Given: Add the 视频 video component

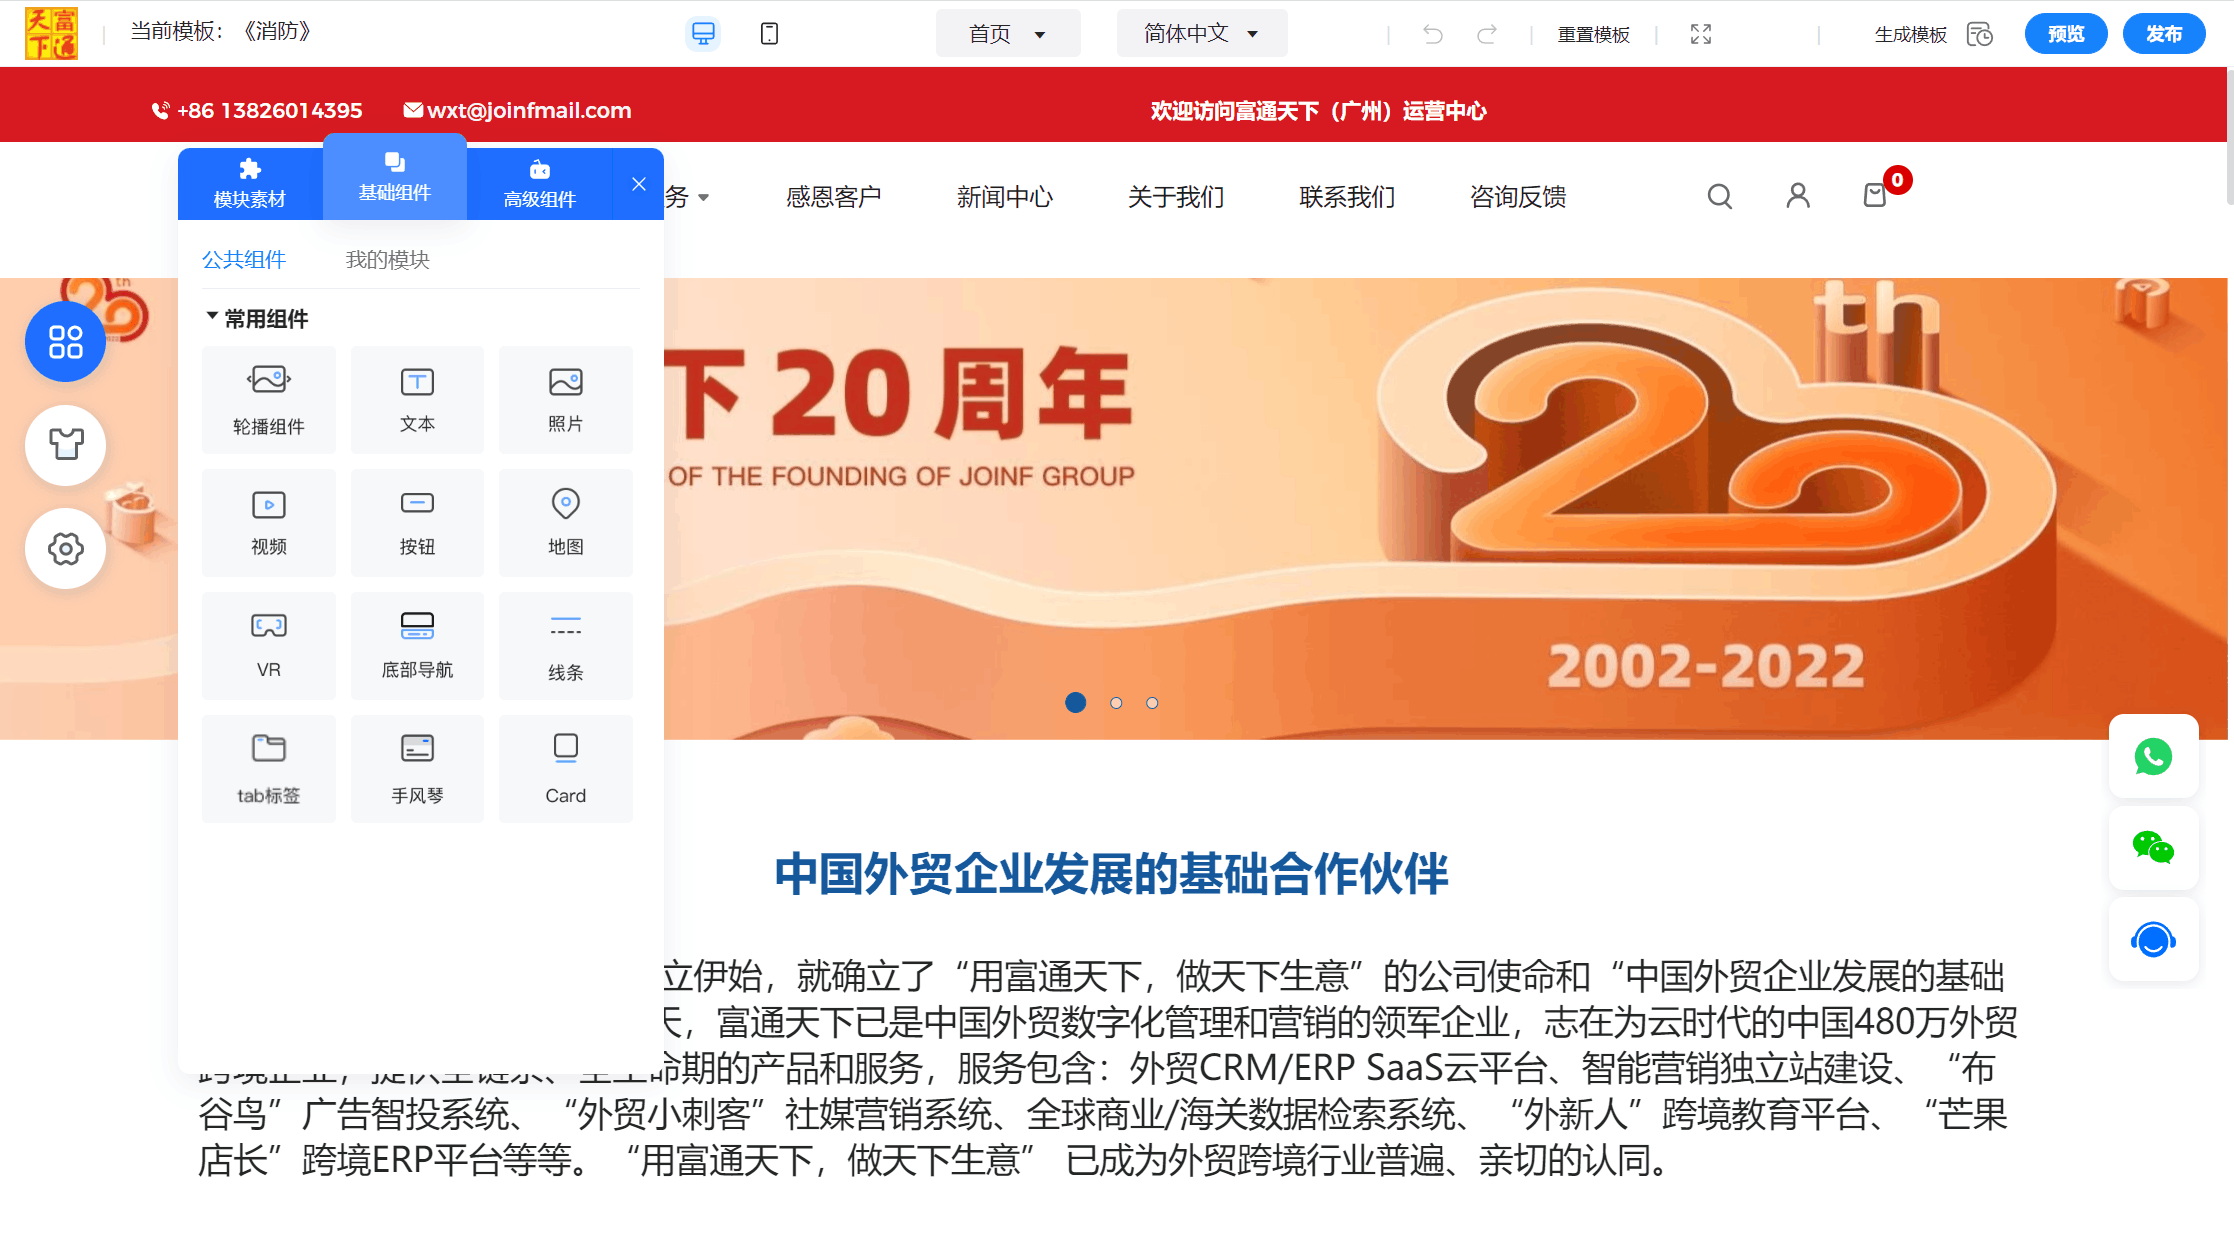Looking at the screenshot, I should (269, 523).
